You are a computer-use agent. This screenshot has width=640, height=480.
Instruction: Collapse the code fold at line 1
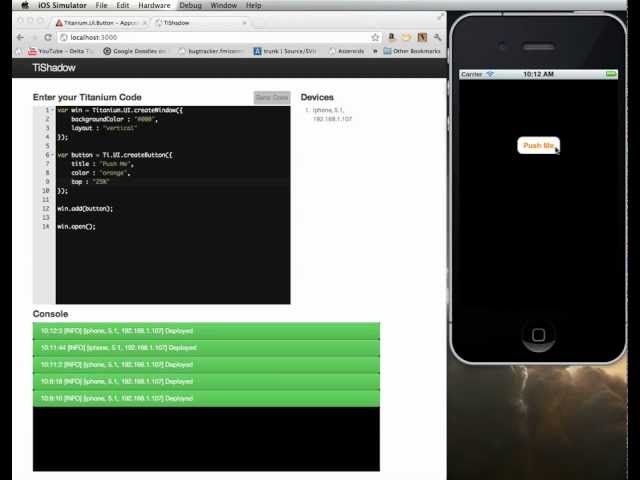53,110
